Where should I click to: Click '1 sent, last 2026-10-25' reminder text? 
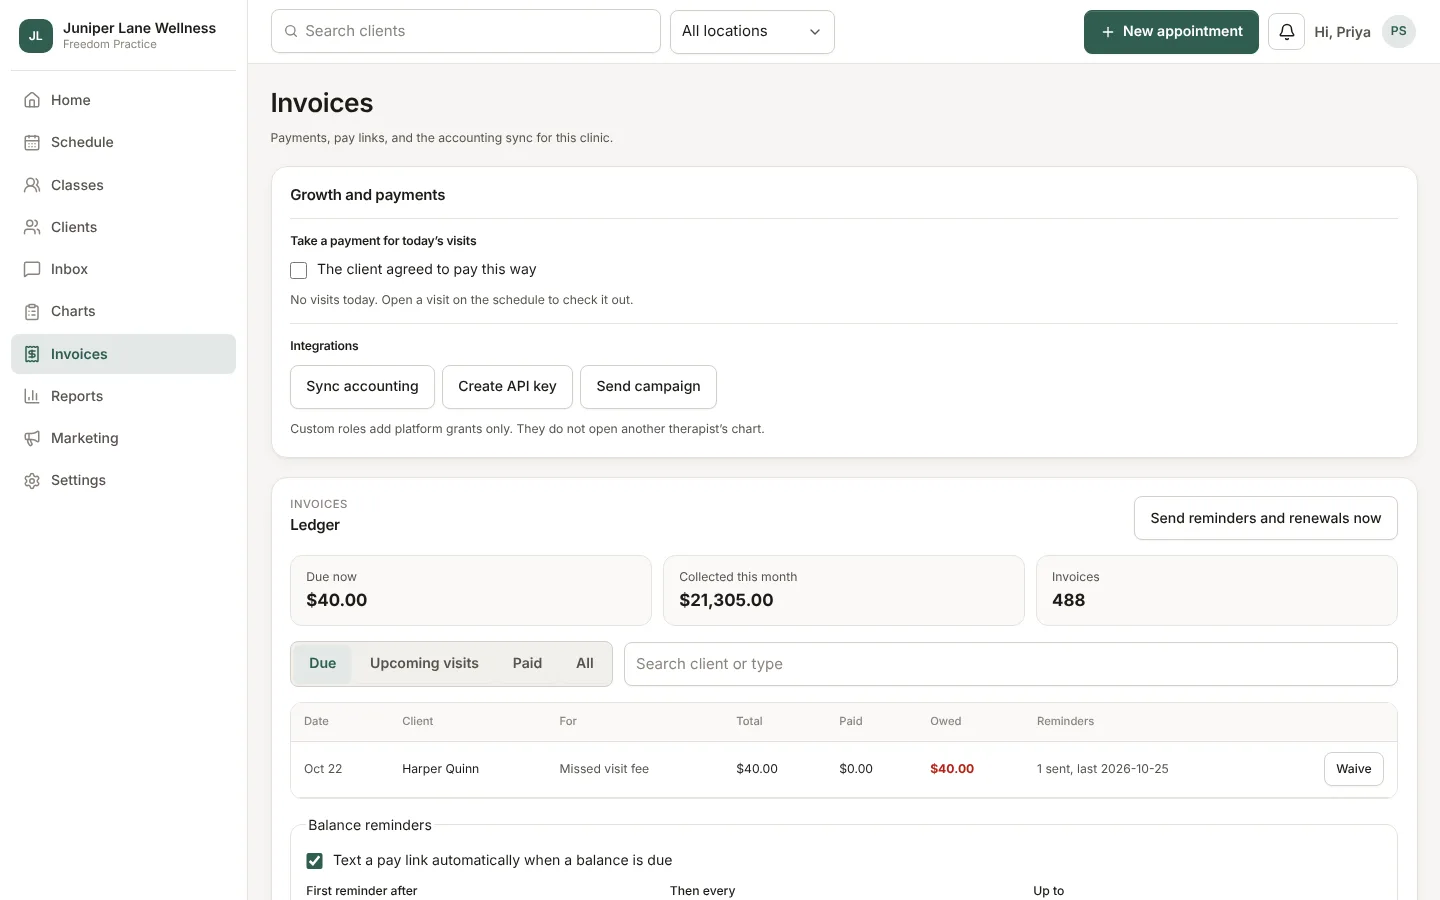[x=1103, y=769]
